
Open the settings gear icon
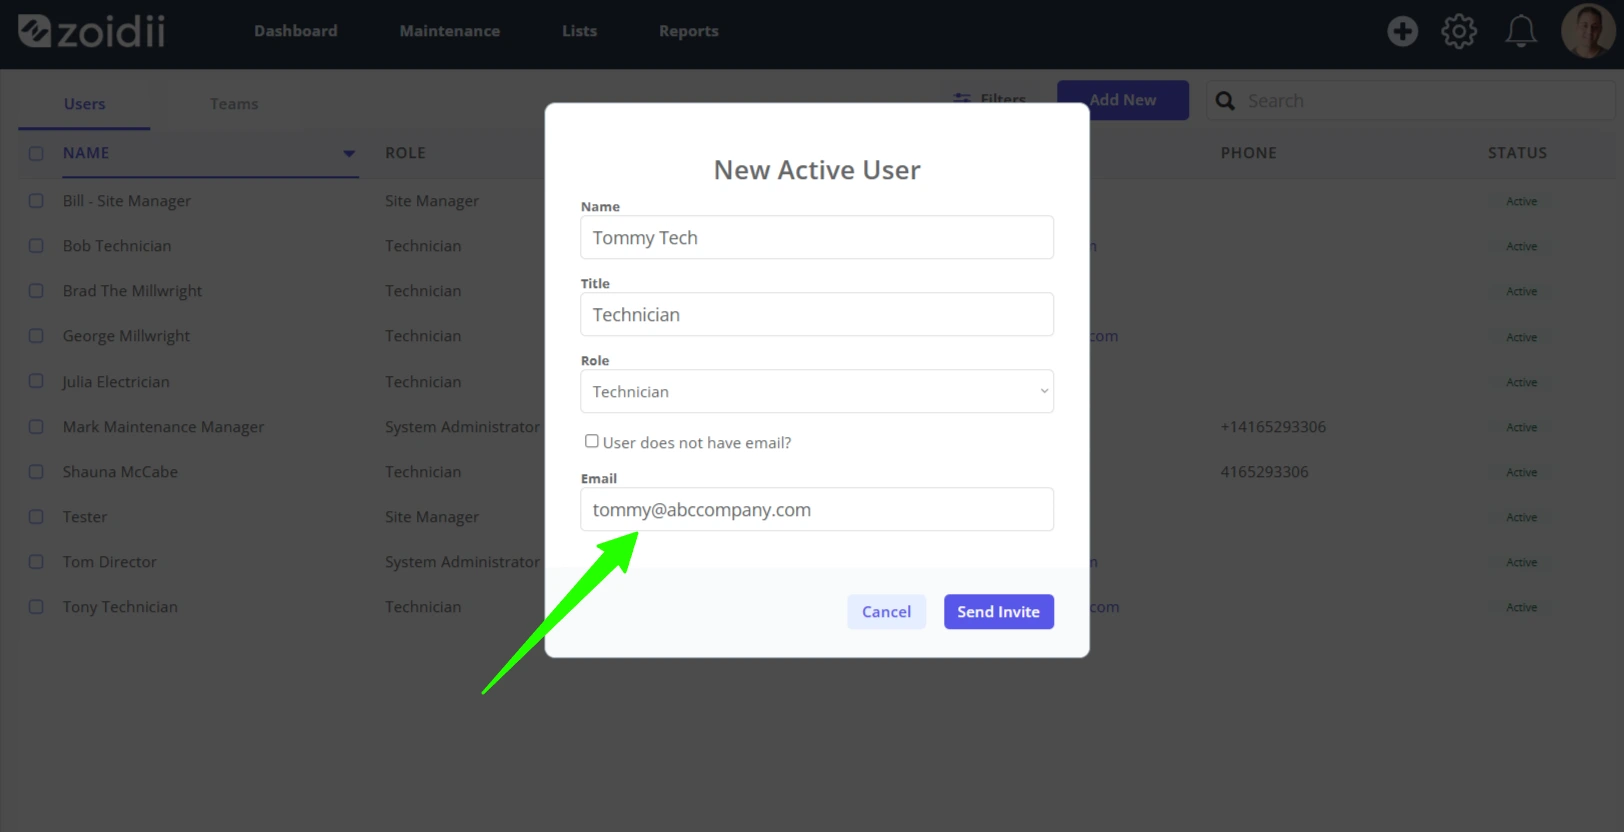point(1459,31)
